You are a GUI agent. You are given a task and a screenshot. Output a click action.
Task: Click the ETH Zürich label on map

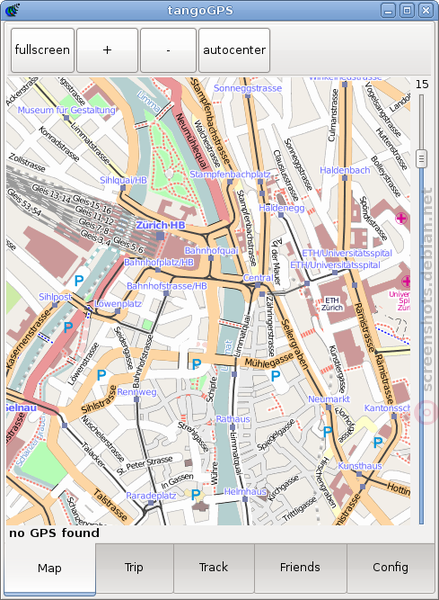[x=332, y=304]
